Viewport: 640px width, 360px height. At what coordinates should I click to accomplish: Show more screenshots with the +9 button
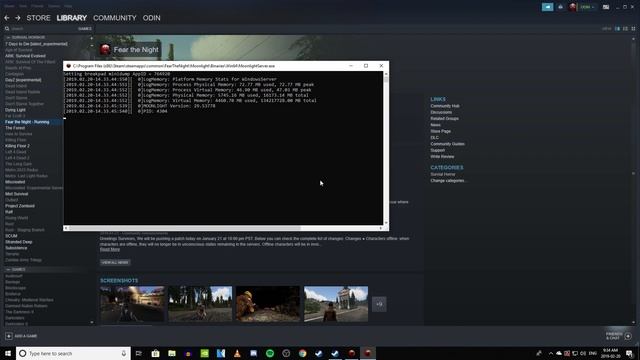coord(379,304)
